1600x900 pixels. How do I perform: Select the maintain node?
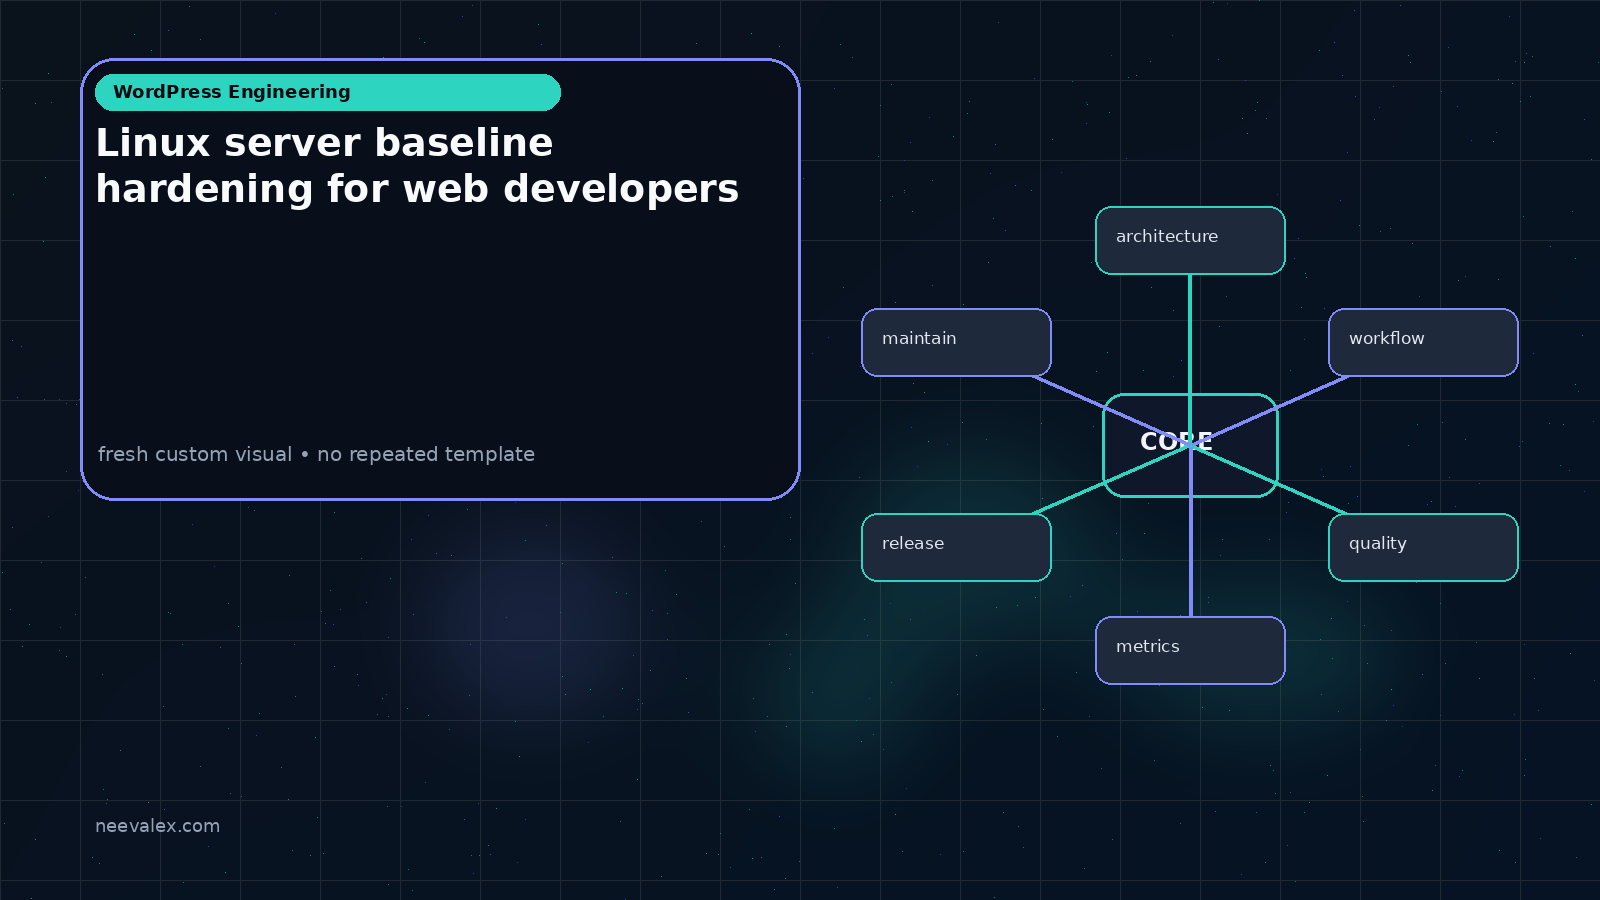tap(956, 342)
